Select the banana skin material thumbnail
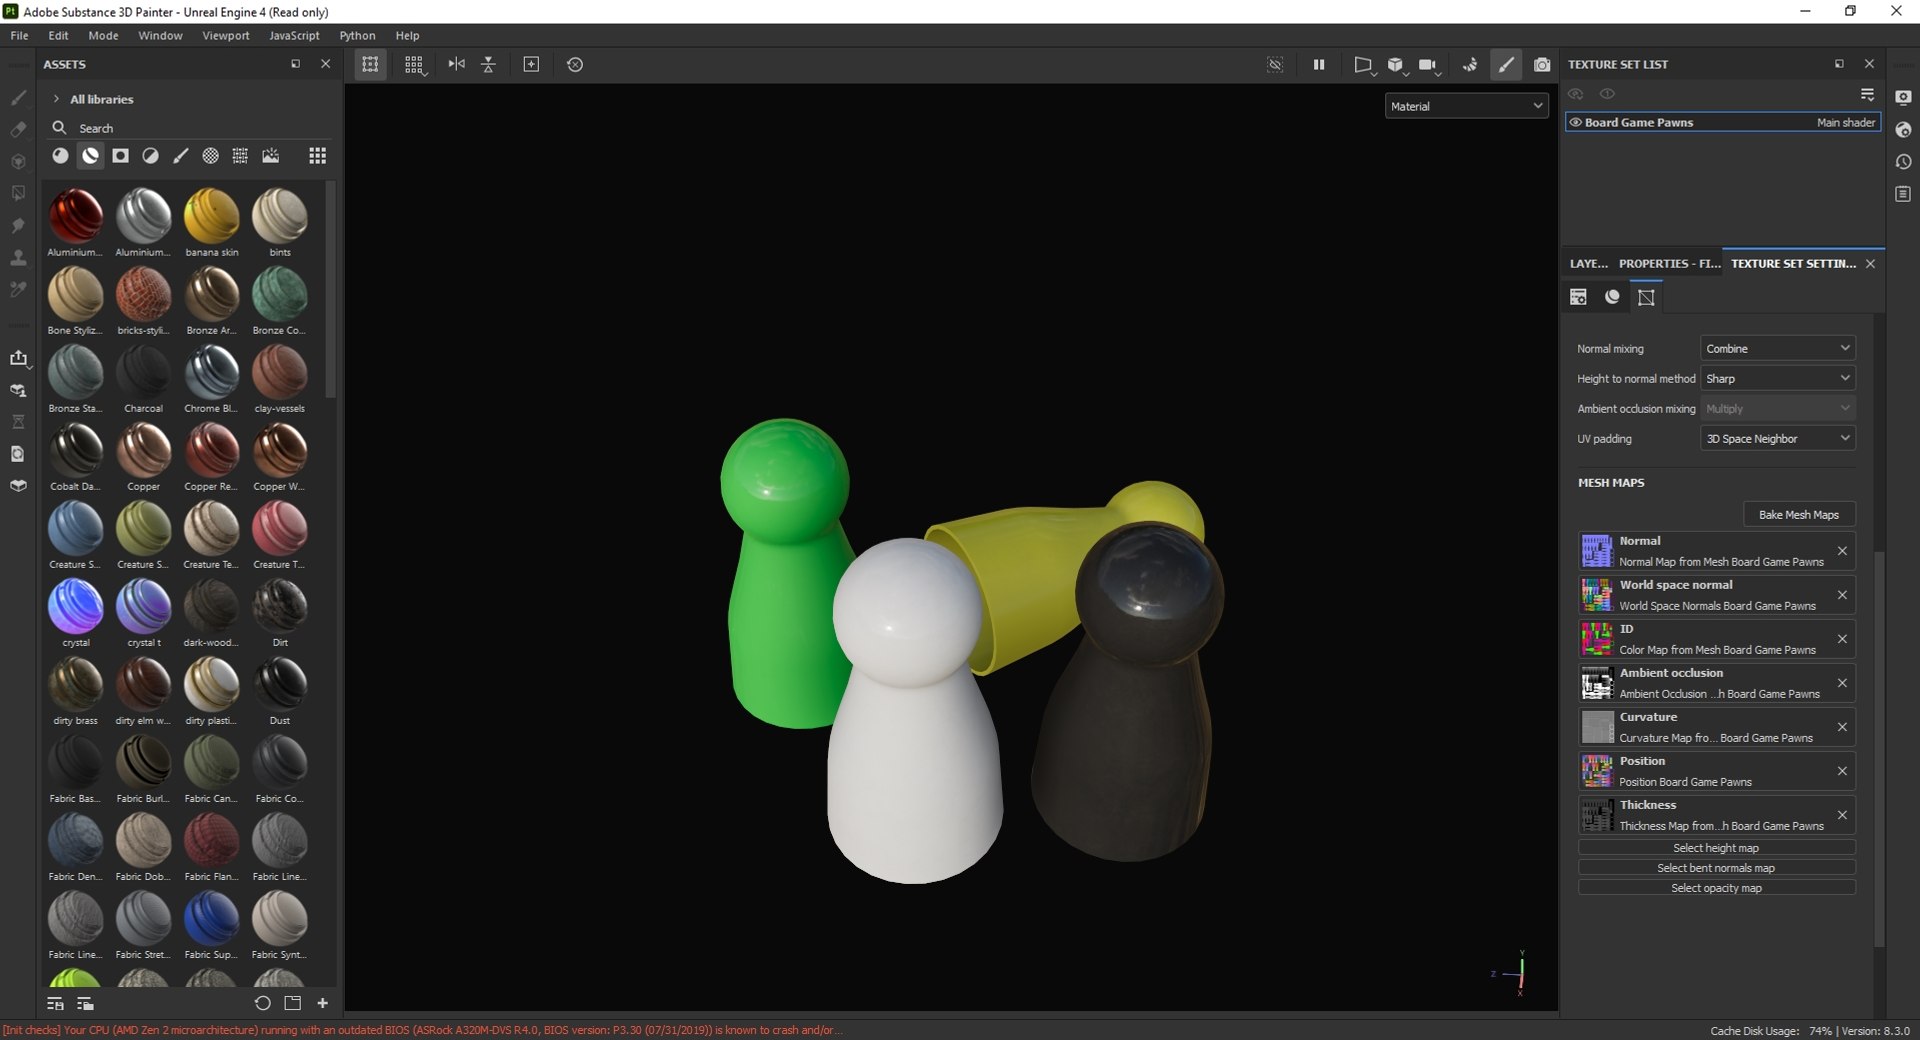1920x1040 pixels. 211,216
